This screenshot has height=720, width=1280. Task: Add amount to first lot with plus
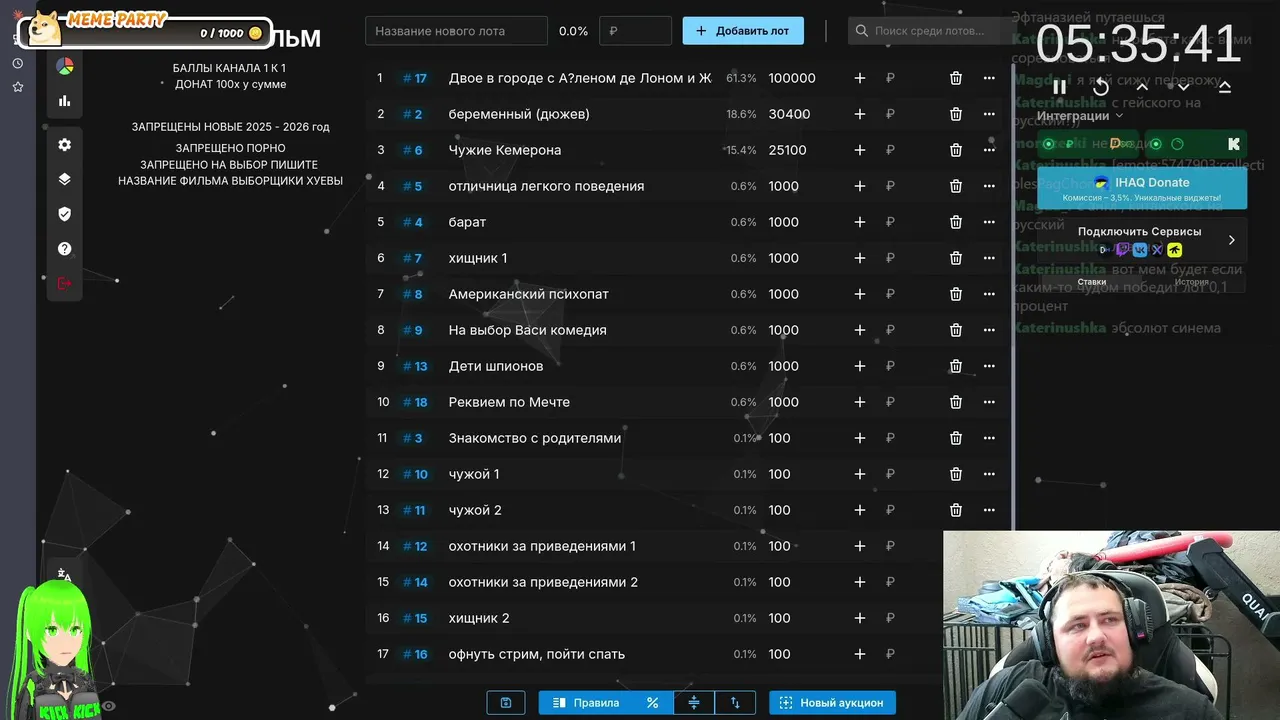[859, 78]
